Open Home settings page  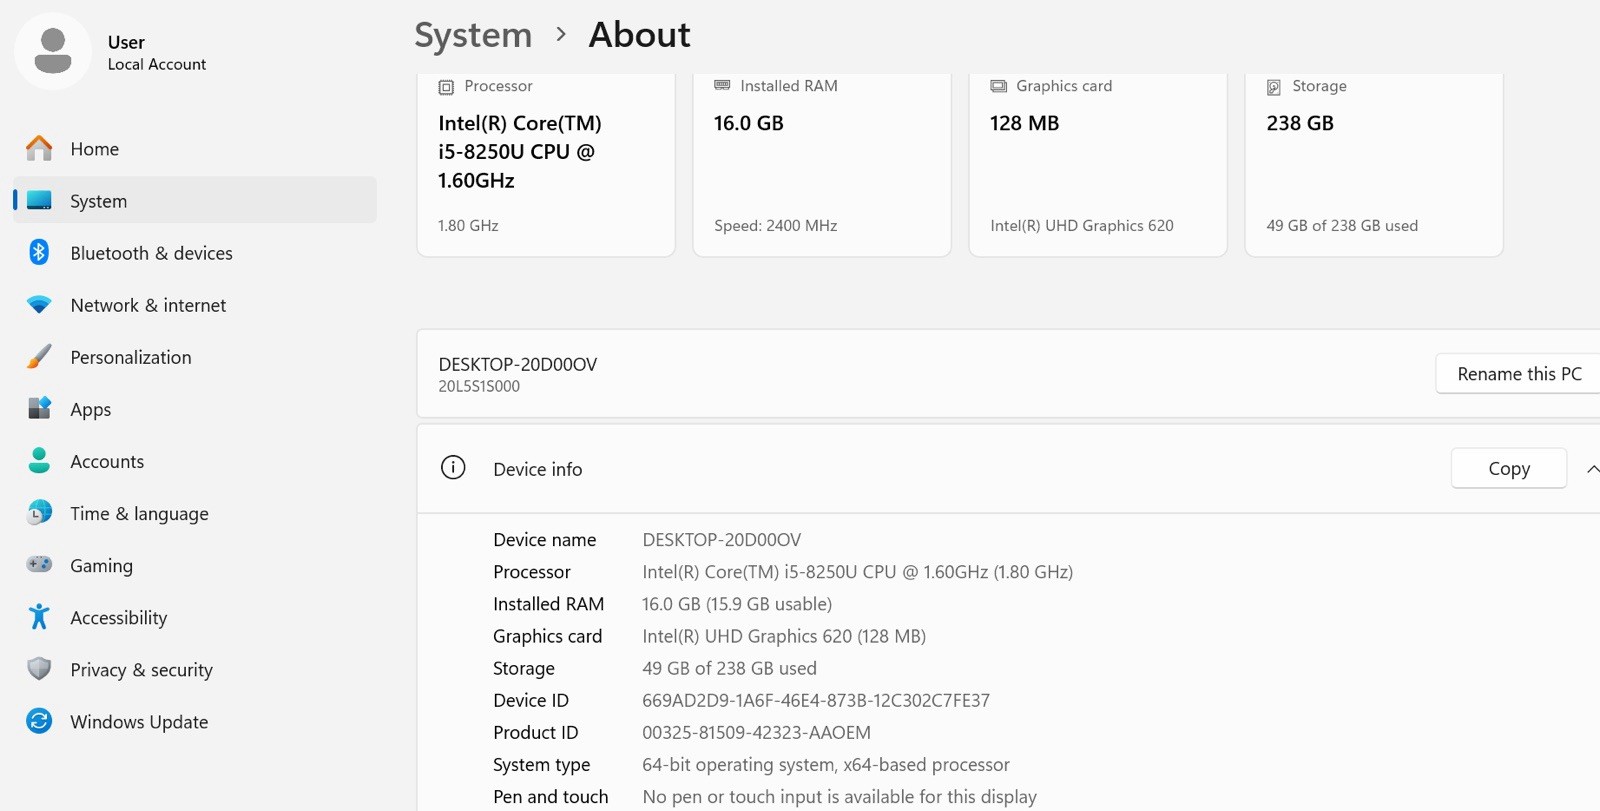pyautogui.click(x=195, y=148)
